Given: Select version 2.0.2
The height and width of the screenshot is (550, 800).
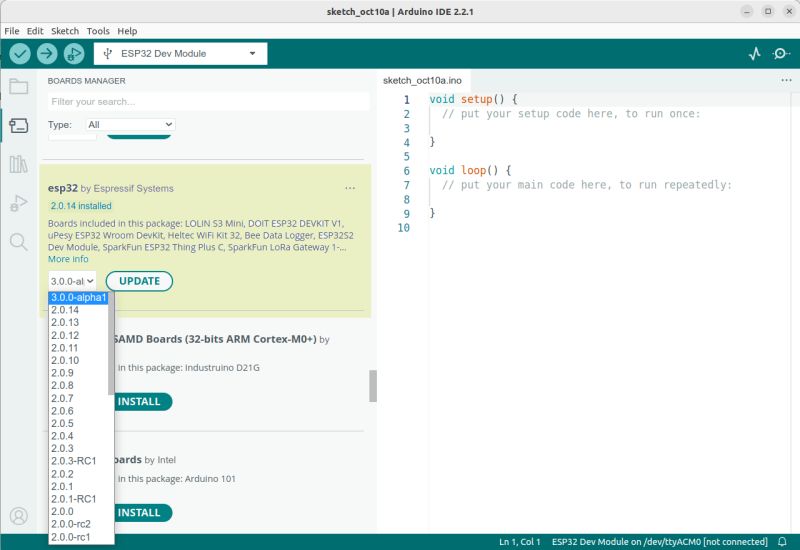Looking at the screenshot, I should 78,473.
